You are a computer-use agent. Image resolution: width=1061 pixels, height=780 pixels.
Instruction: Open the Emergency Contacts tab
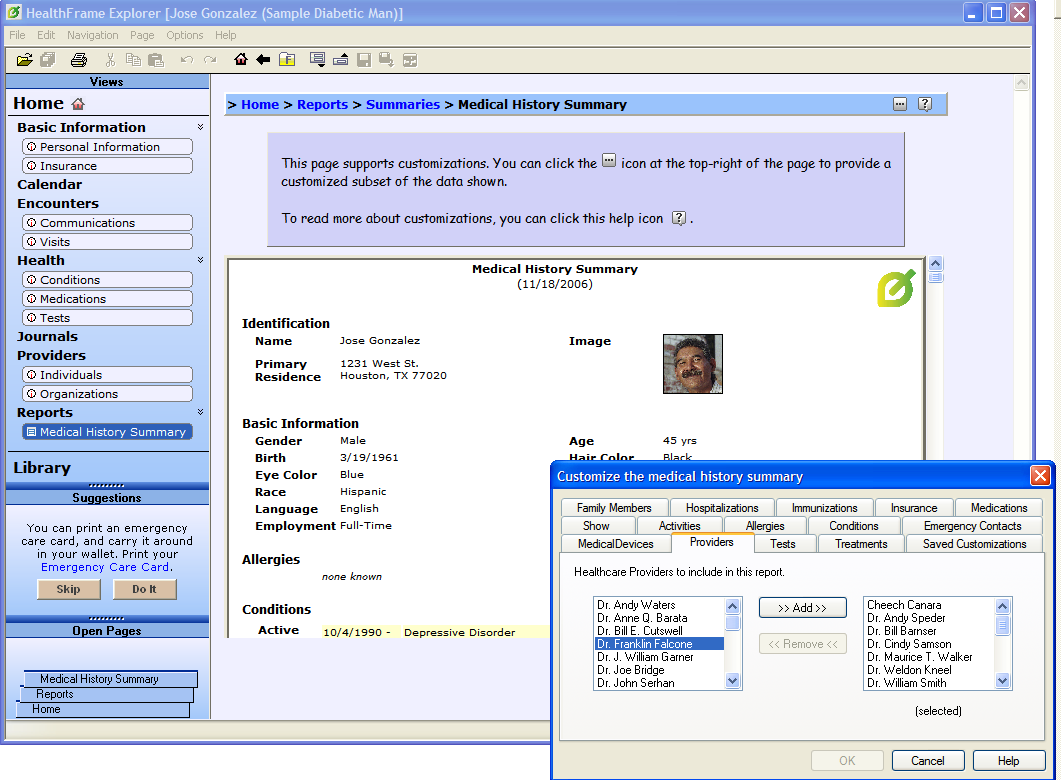click(x=972, y=526)
